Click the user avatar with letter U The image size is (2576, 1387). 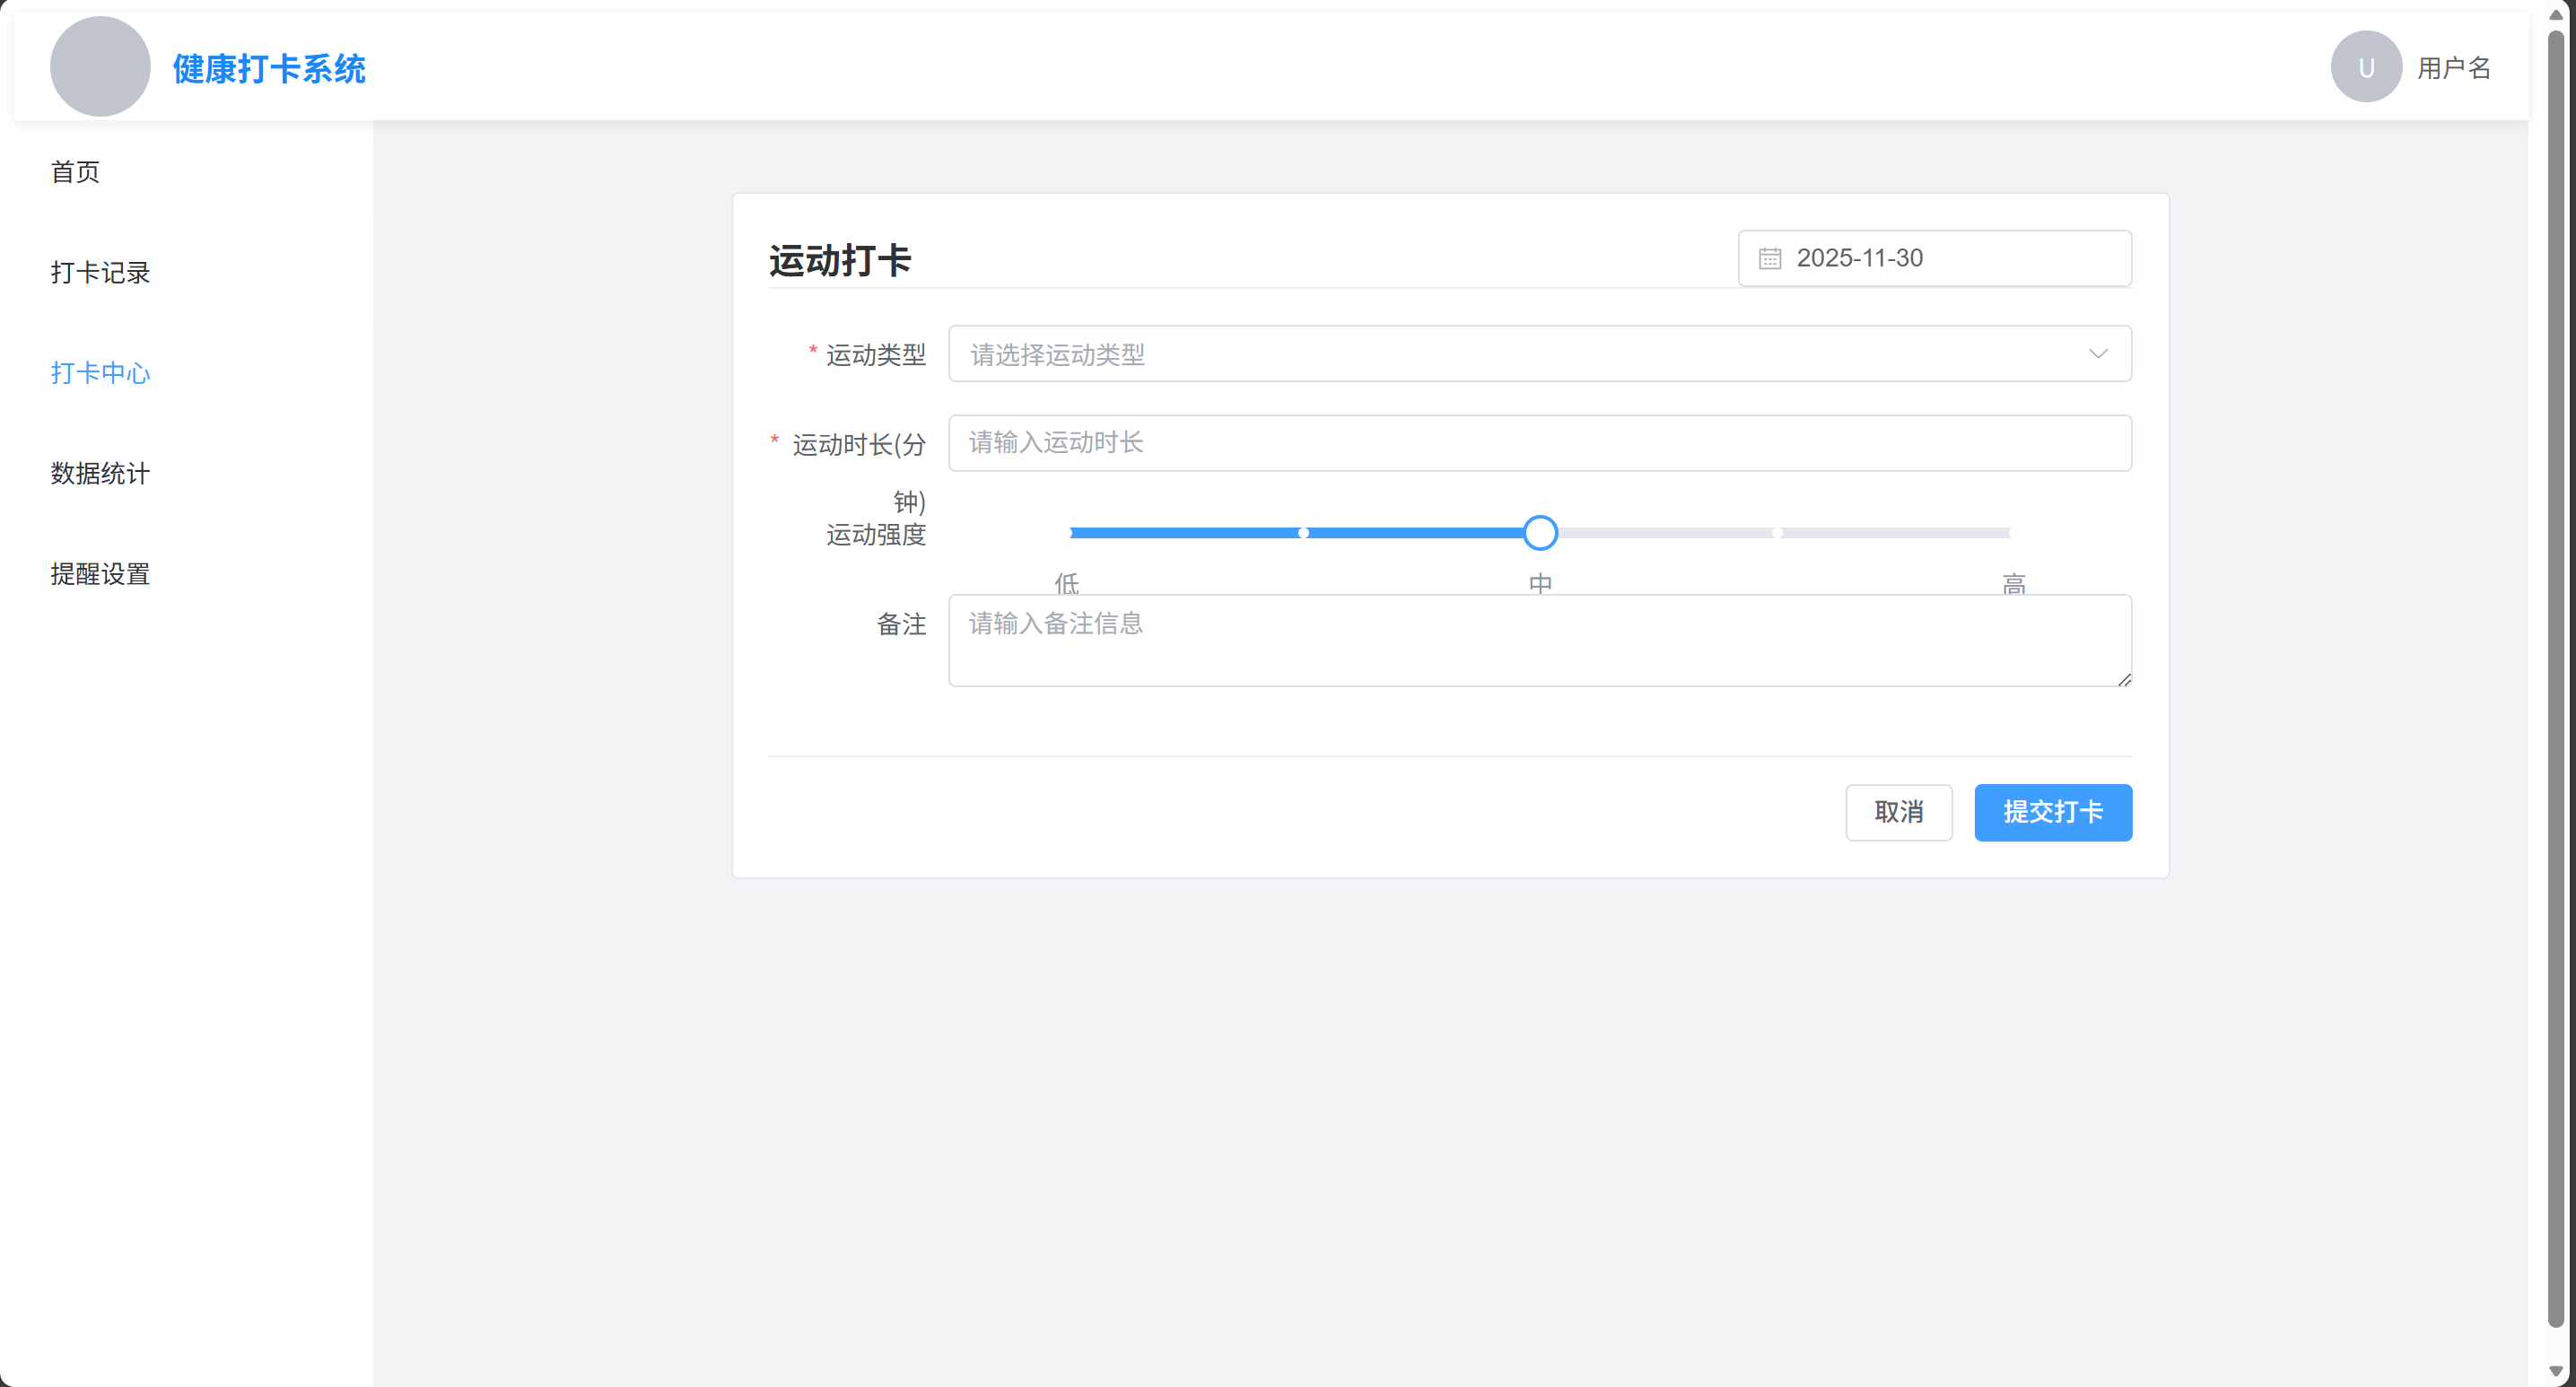tap(2365, 67)
